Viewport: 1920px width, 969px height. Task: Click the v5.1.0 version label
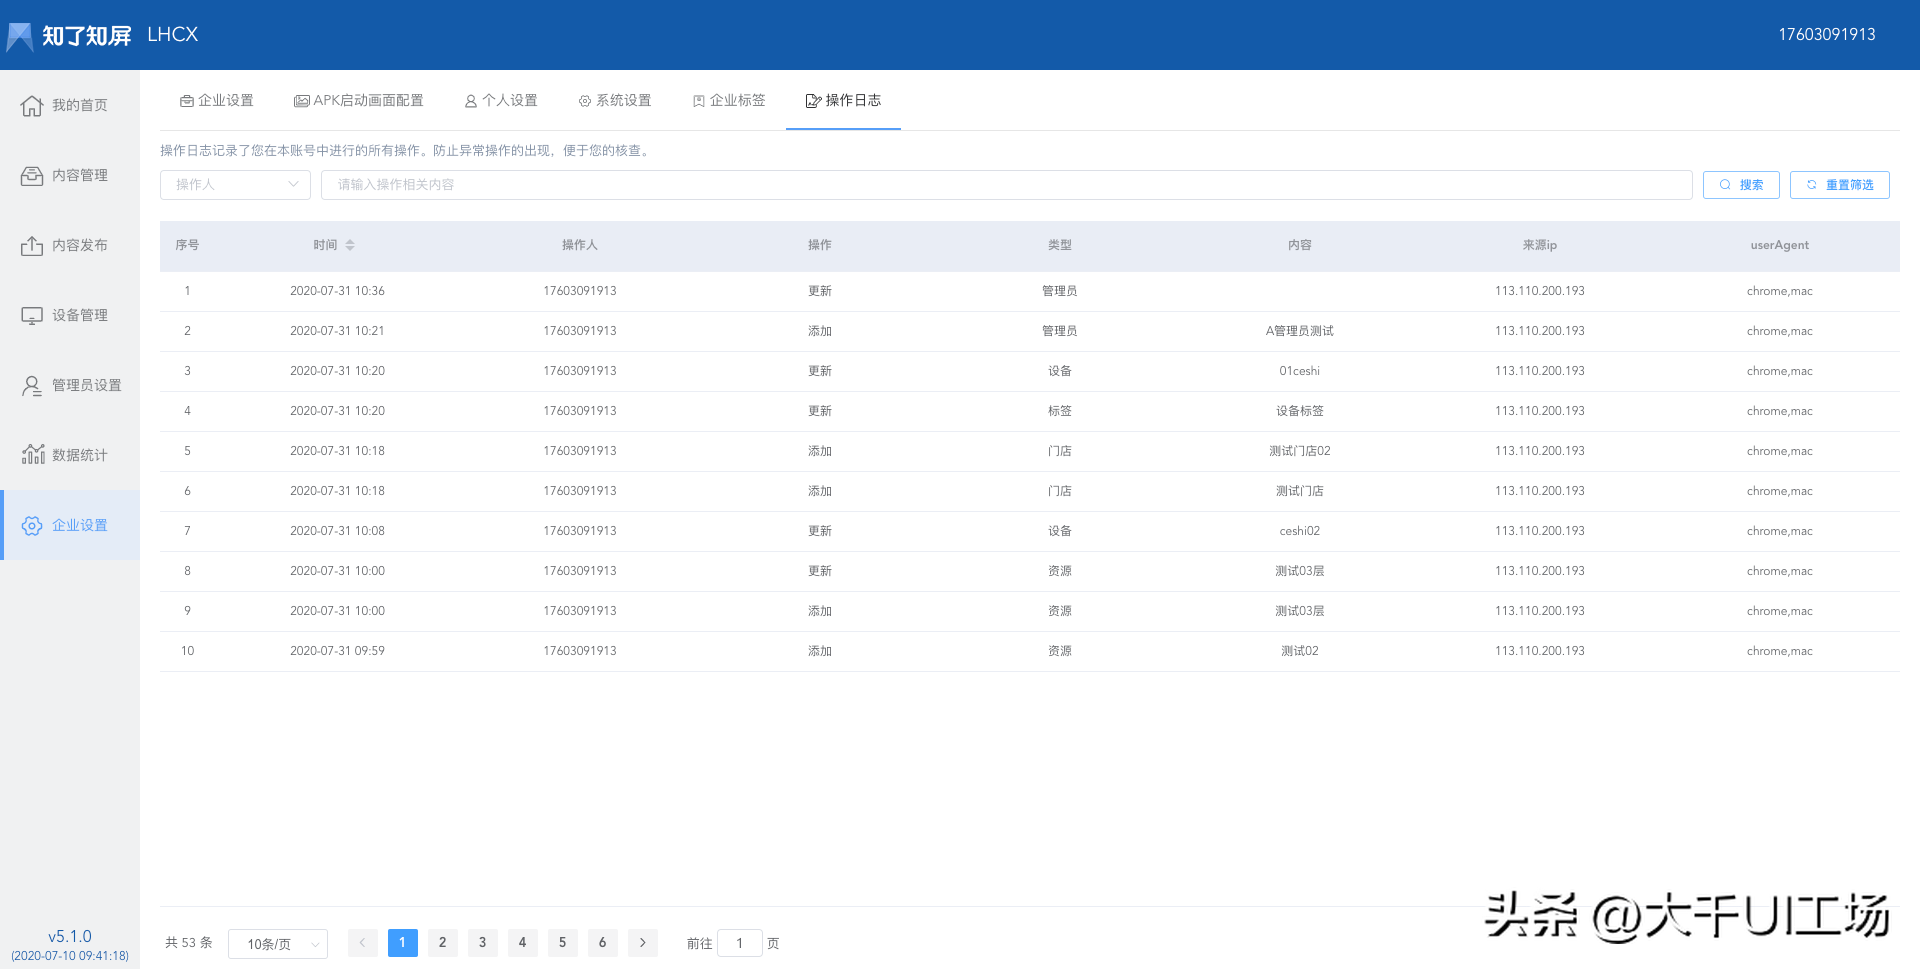click(70, 936)
